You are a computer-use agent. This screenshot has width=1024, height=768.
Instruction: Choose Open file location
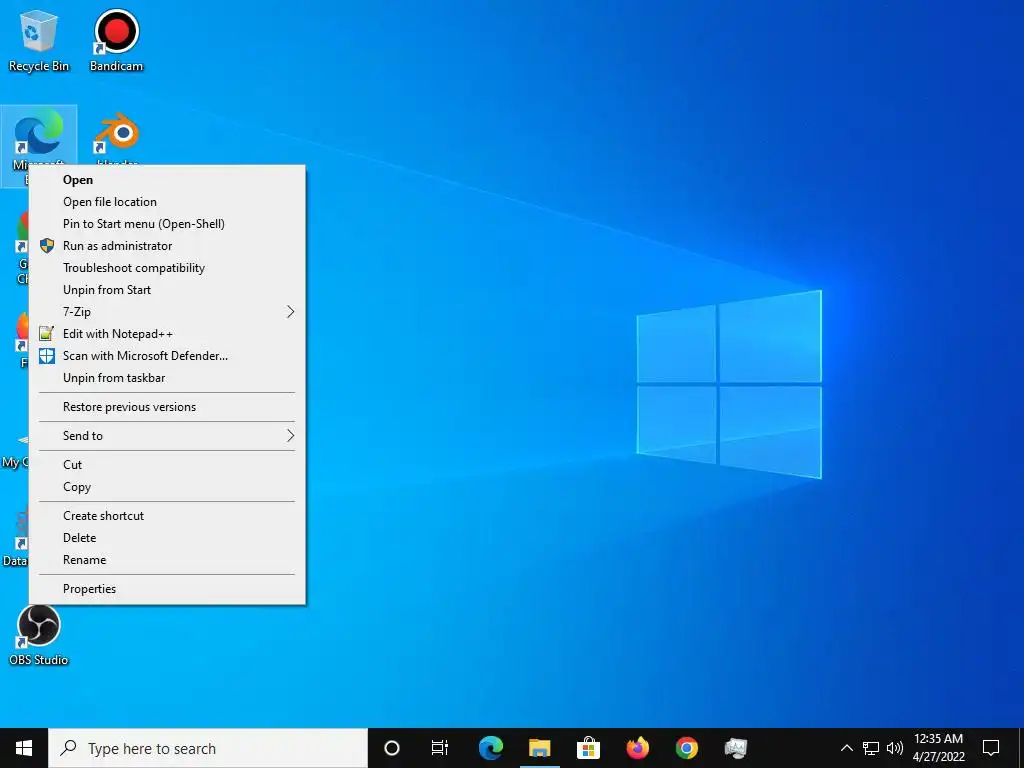click(x=167, y=202)
